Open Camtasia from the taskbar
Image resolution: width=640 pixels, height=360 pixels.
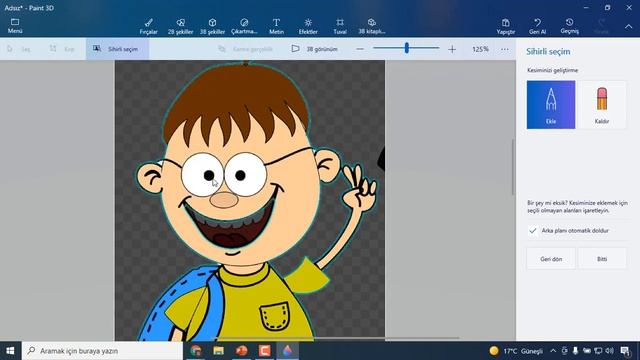pos(264,351)
